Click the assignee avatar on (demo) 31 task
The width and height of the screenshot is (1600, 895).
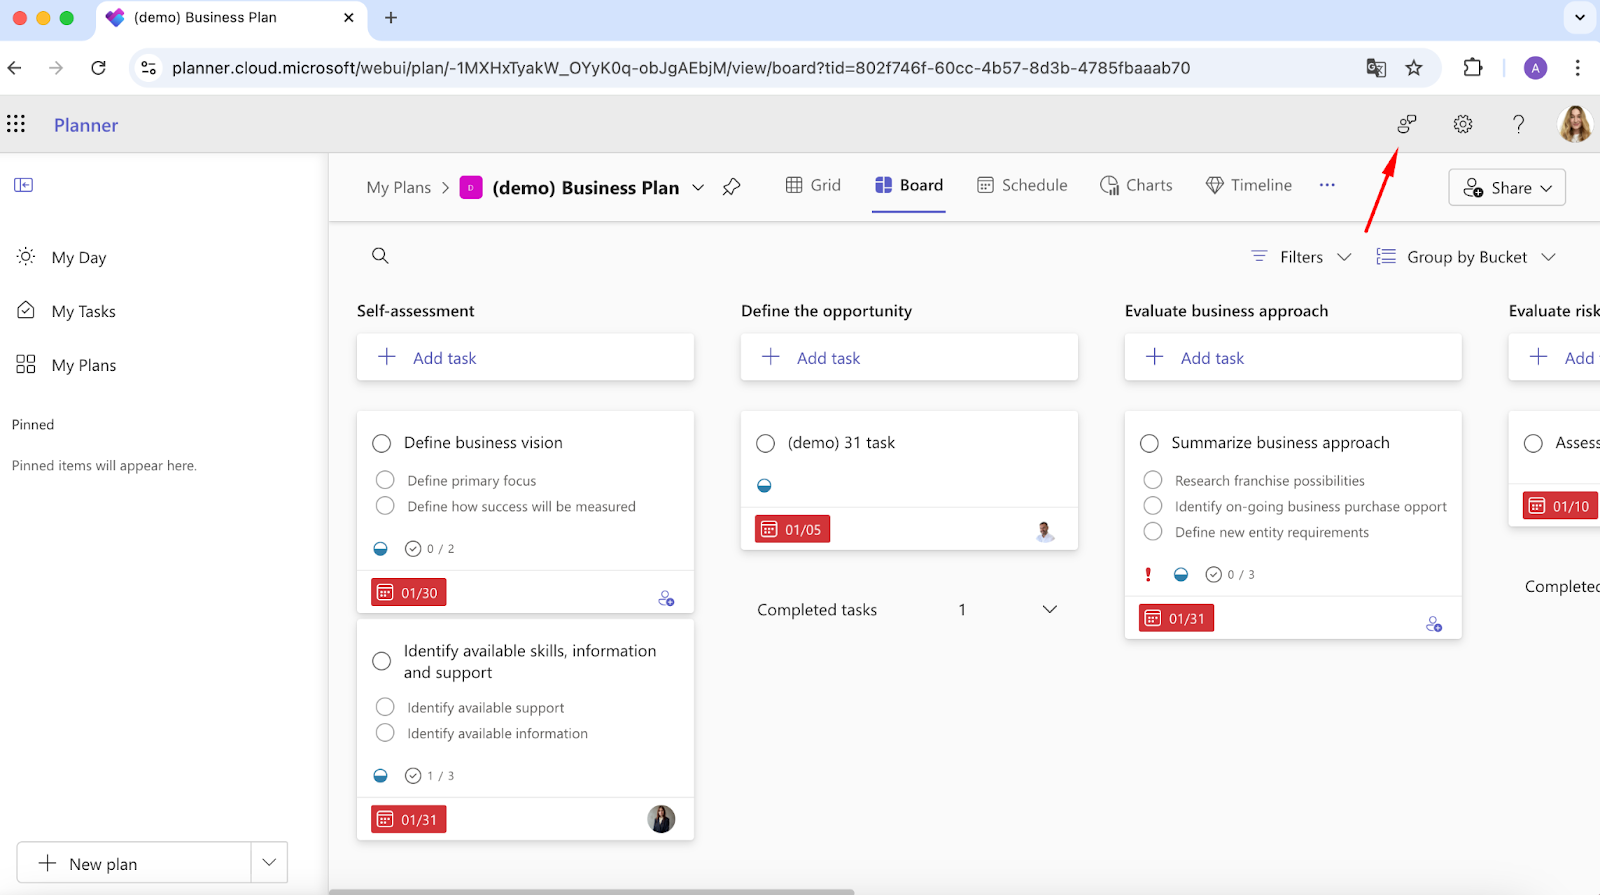(1045, 532)
